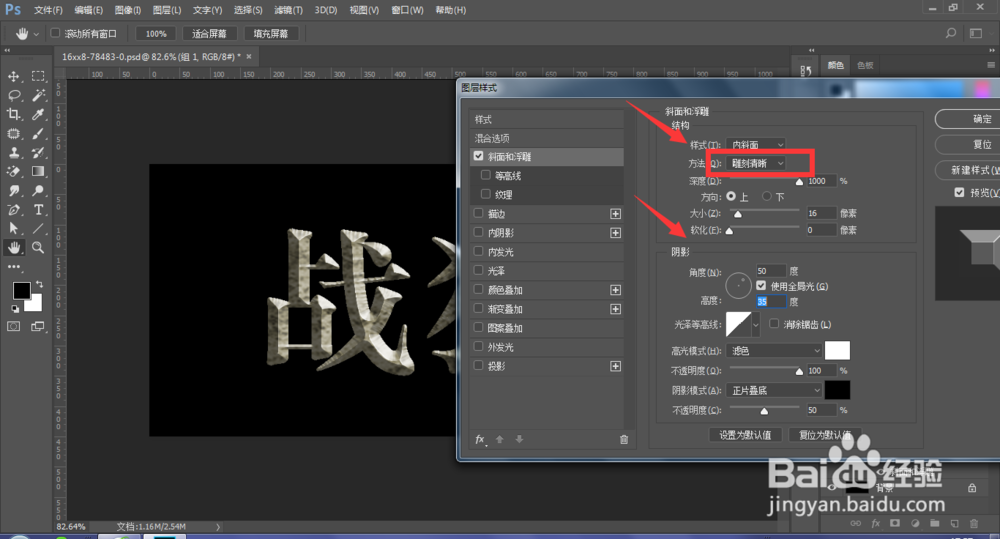Reset default foreground and background colors
The image size is (1000, 539).
coord(15,309)
